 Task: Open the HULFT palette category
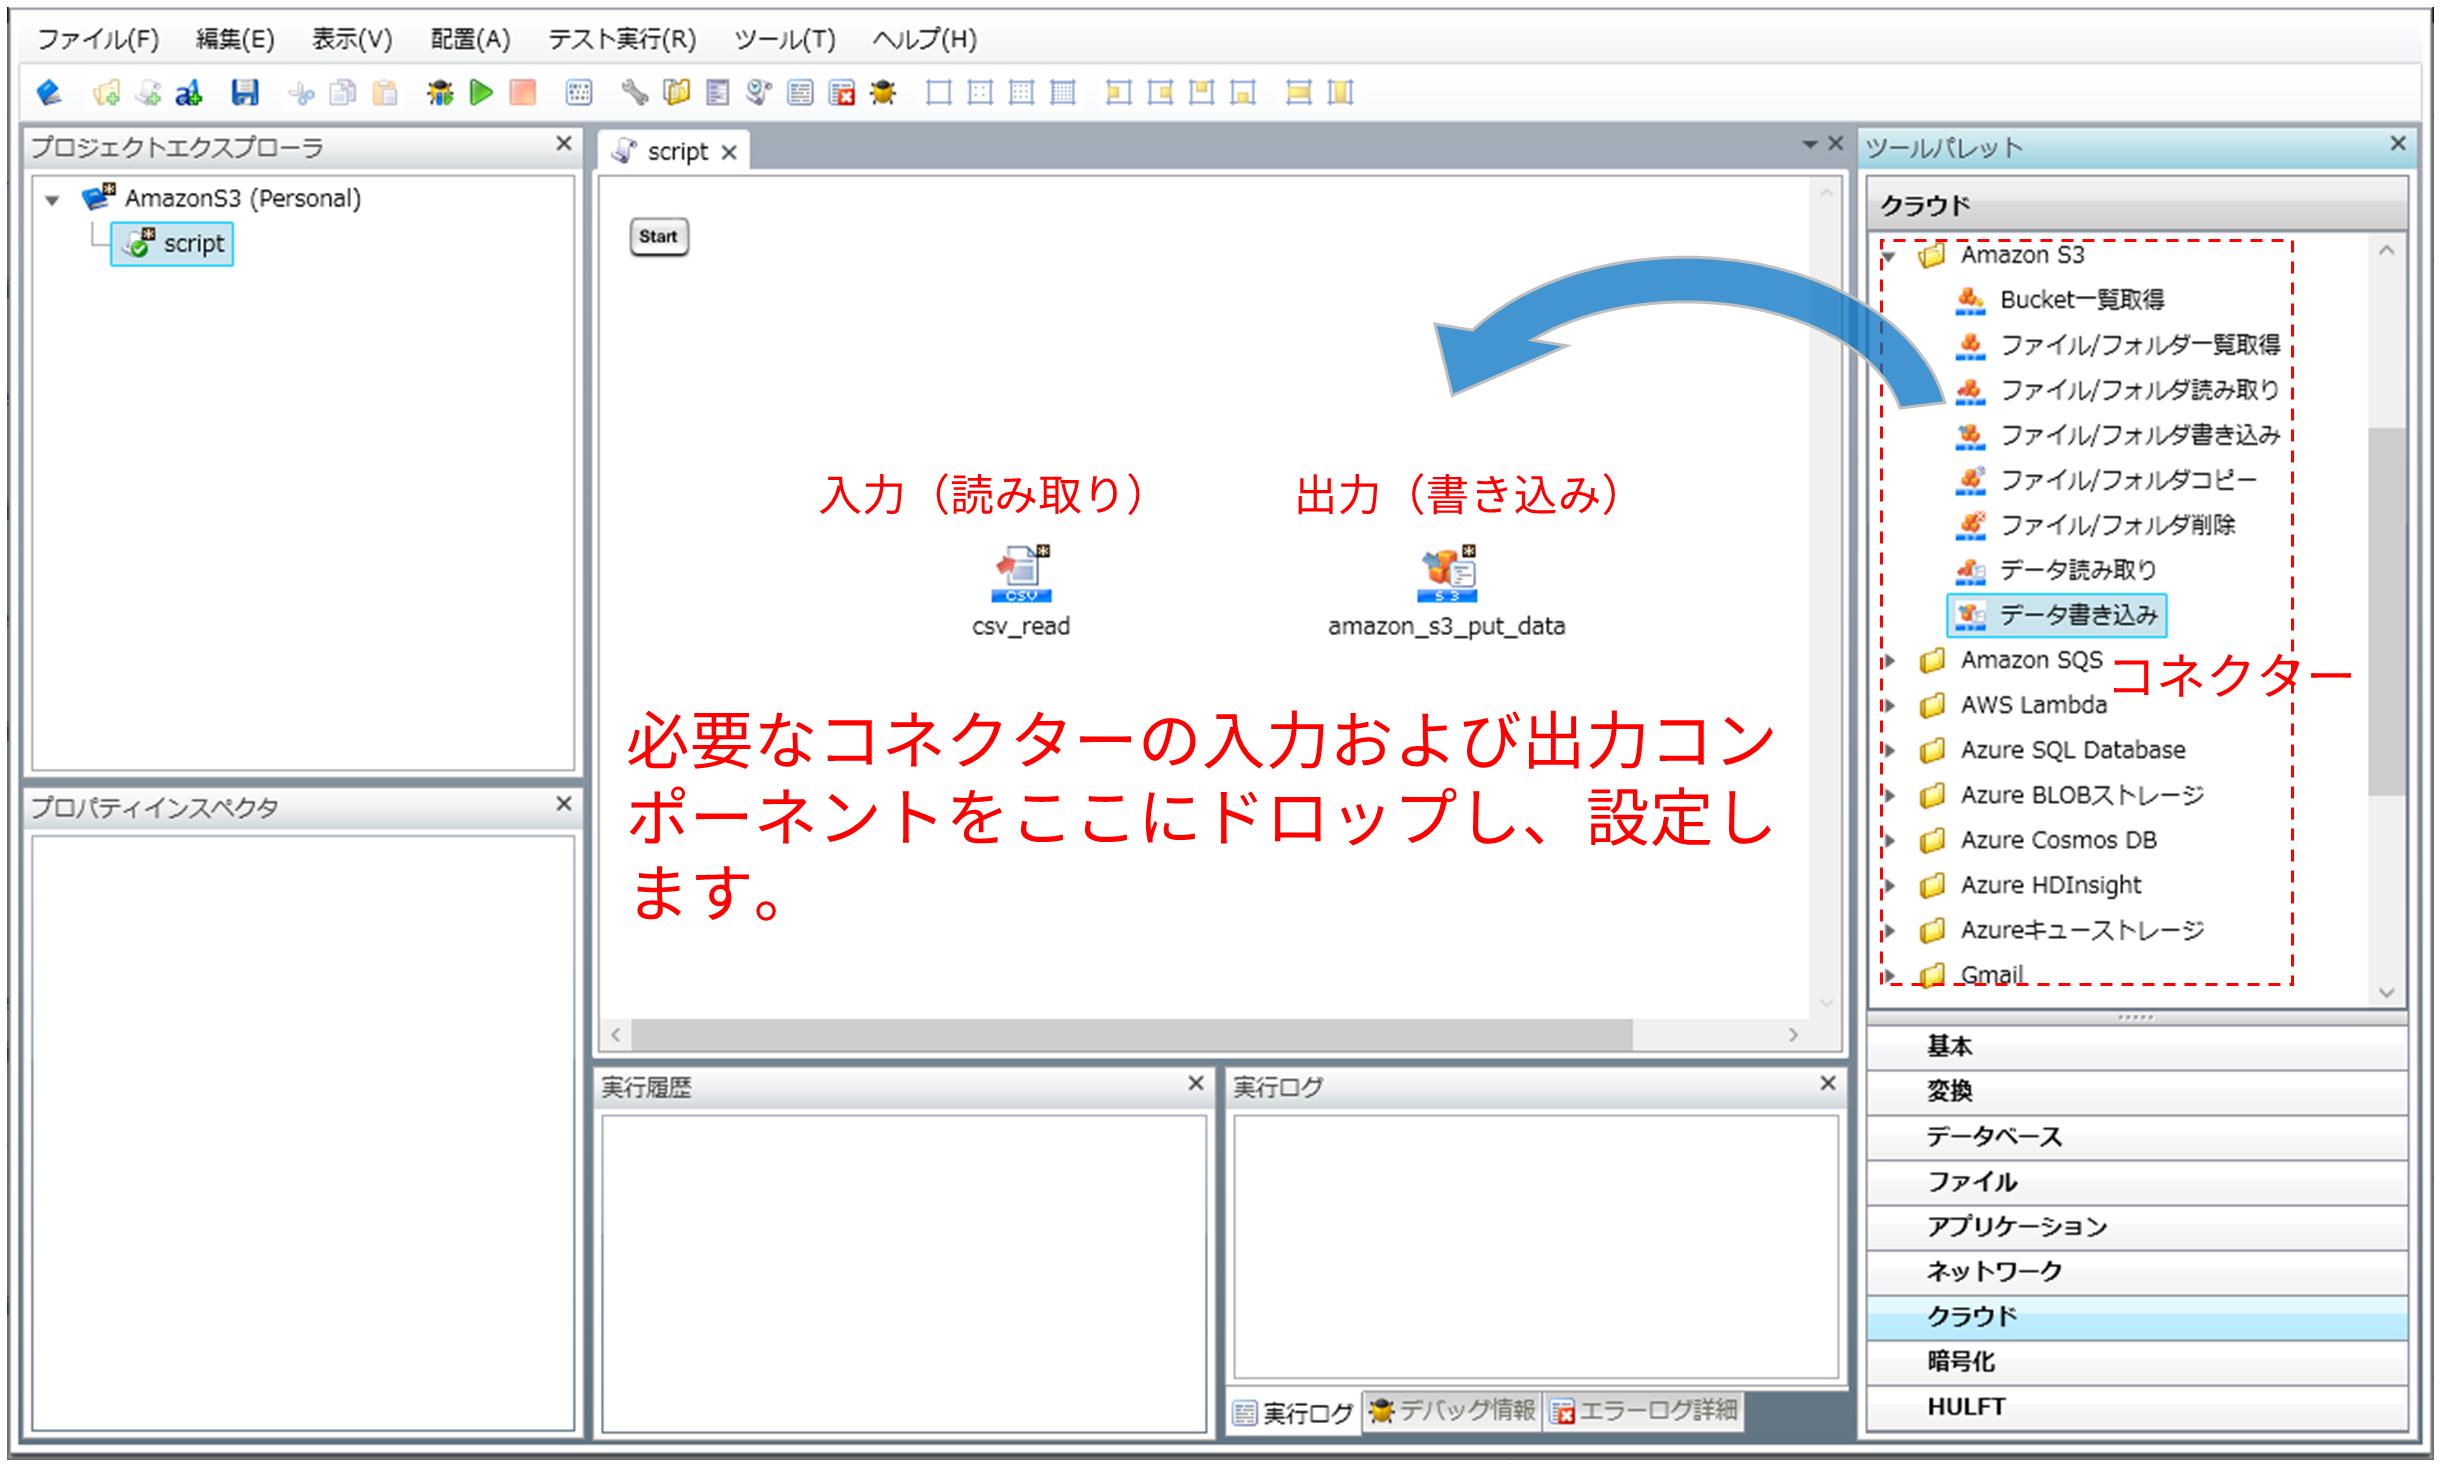[x=1966, y=1406]
